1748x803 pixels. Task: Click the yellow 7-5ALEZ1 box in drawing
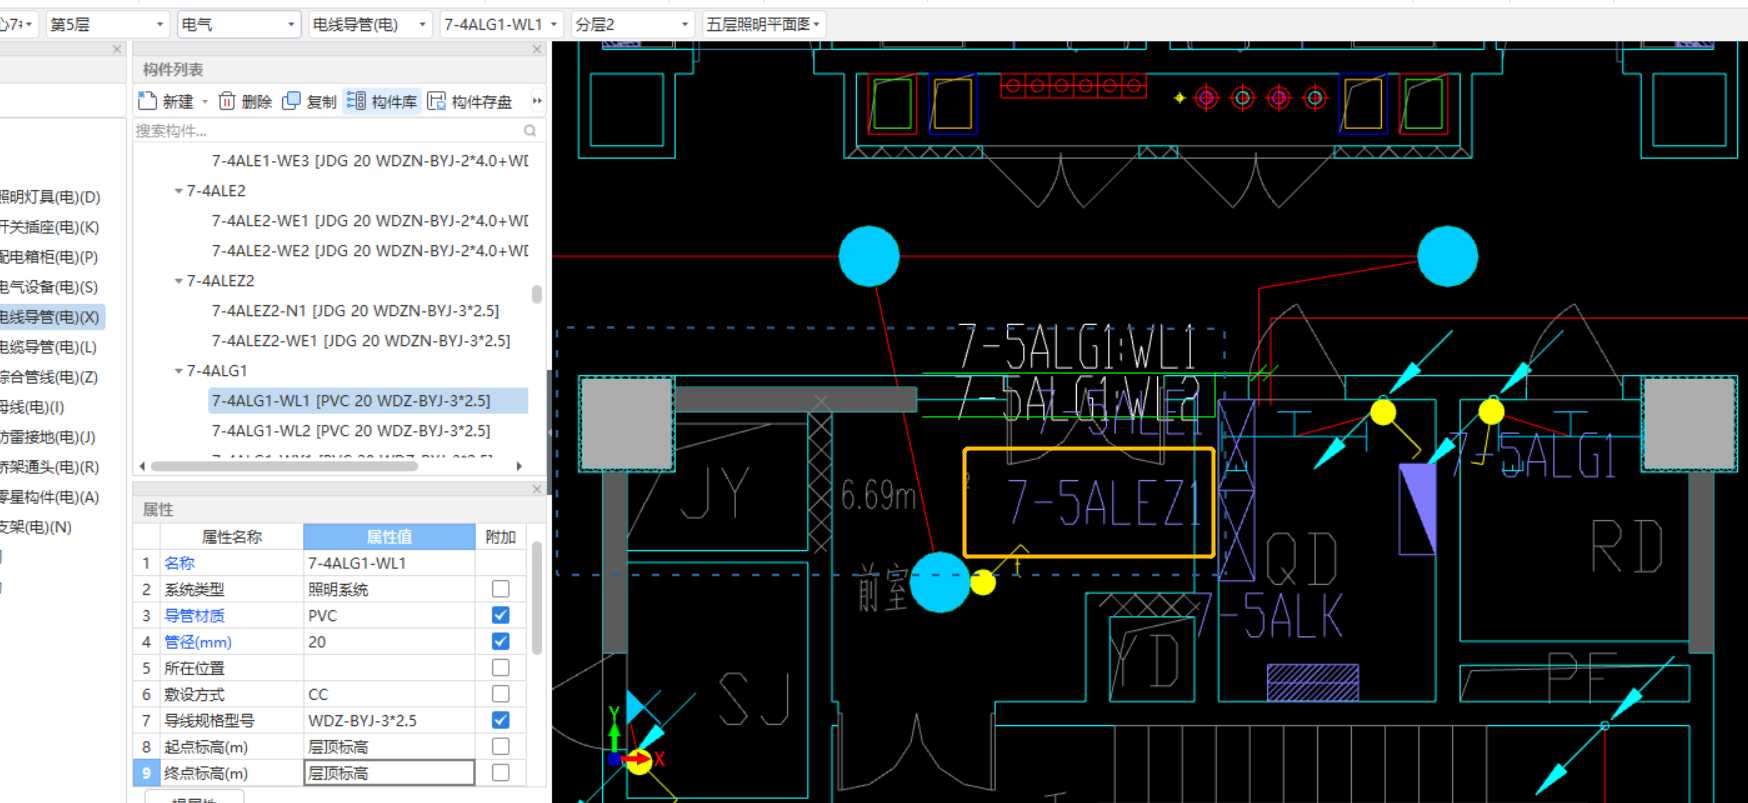click(x=1089, y=502)
